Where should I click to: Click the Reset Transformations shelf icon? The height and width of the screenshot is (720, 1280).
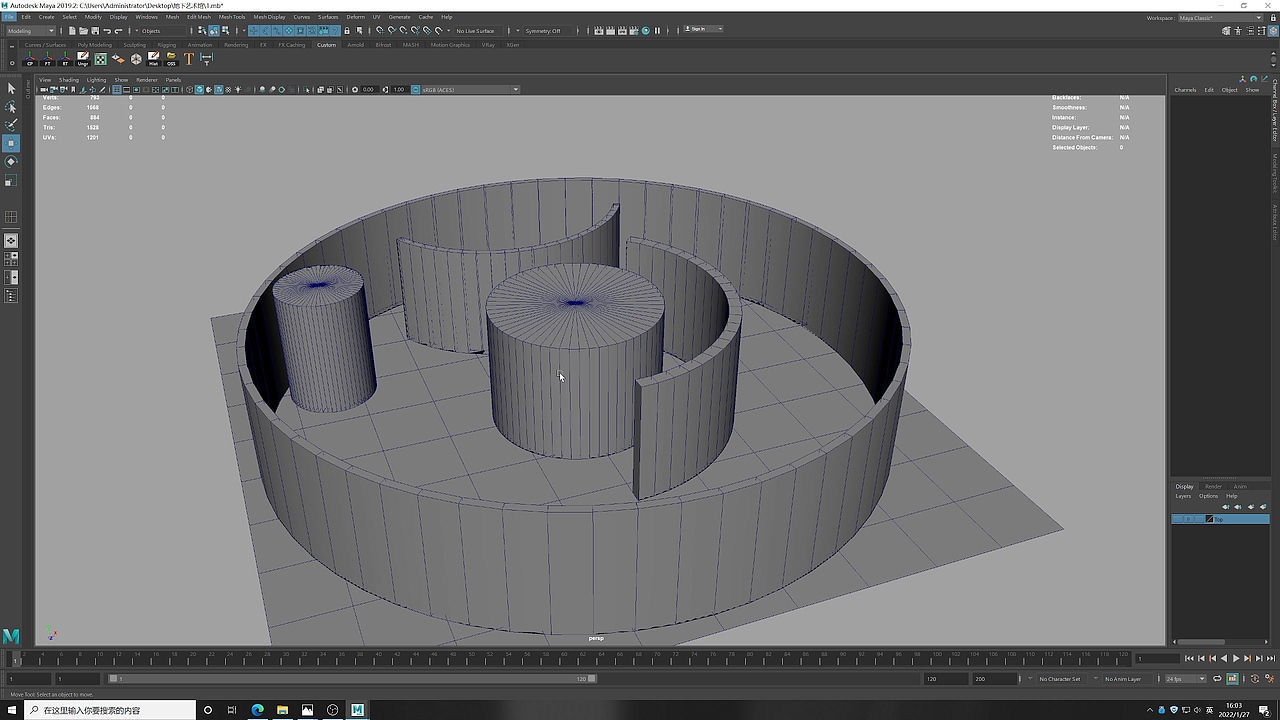(x=66, y=59)
